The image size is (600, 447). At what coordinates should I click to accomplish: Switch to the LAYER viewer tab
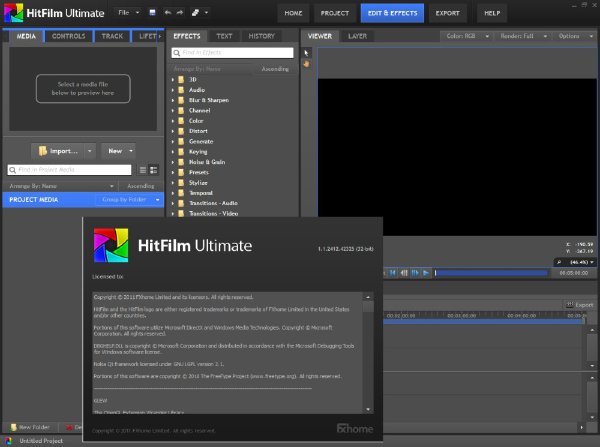(x=357, y=36)
